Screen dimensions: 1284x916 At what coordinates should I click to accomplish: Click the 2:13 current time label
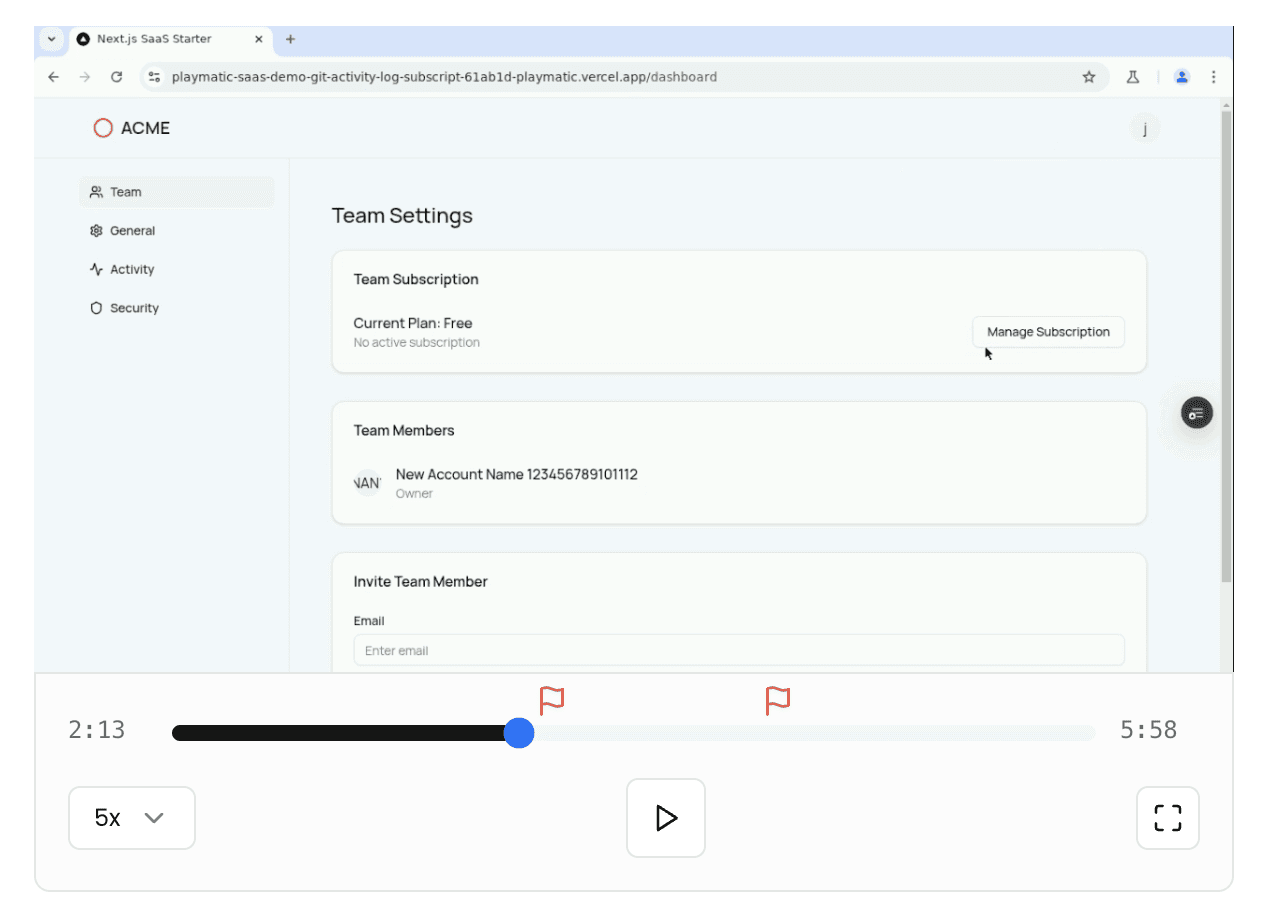pyautogui.click(x=97, y=730)
